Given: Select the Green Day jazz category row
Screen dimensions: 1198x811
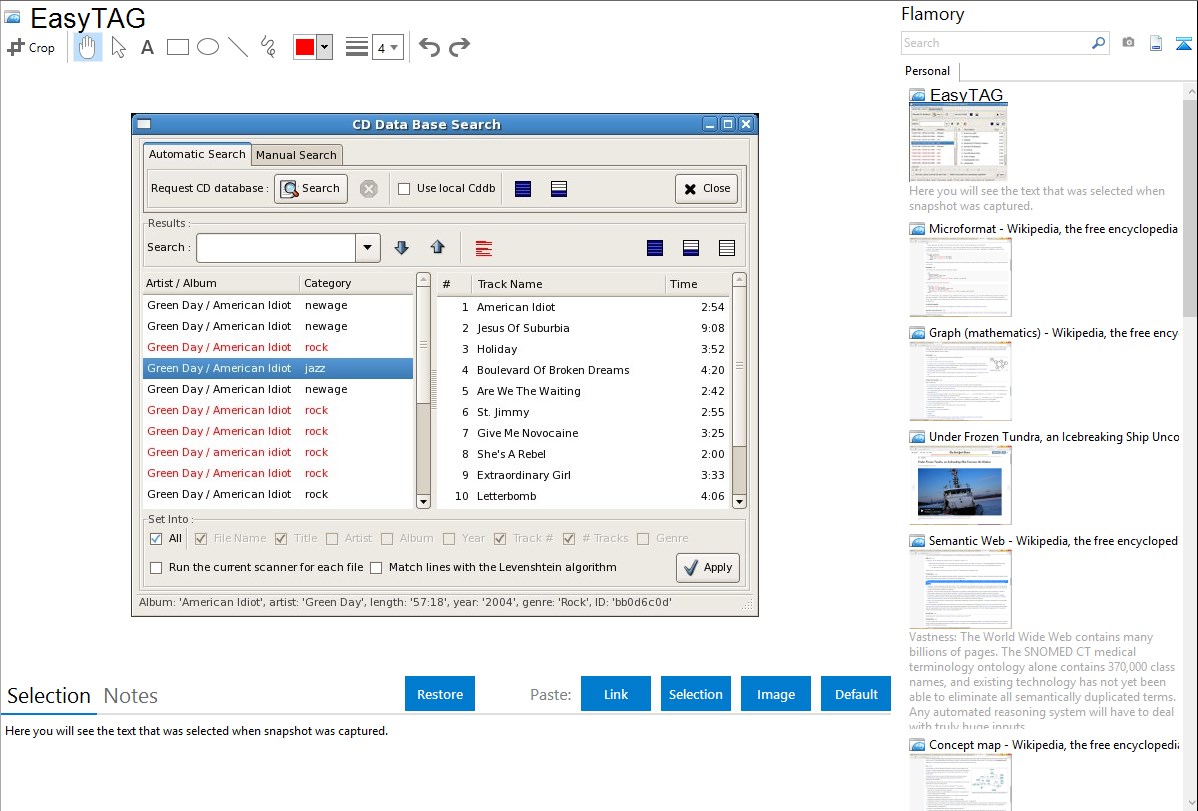Looking at the screenshot, I should (278, 368).
